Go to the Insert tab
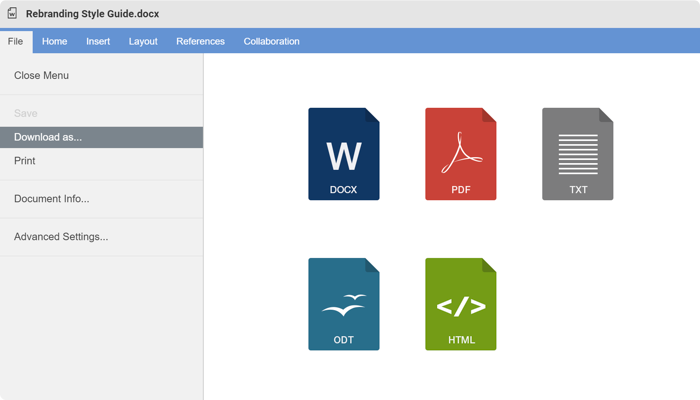 (x=98, y=42)
